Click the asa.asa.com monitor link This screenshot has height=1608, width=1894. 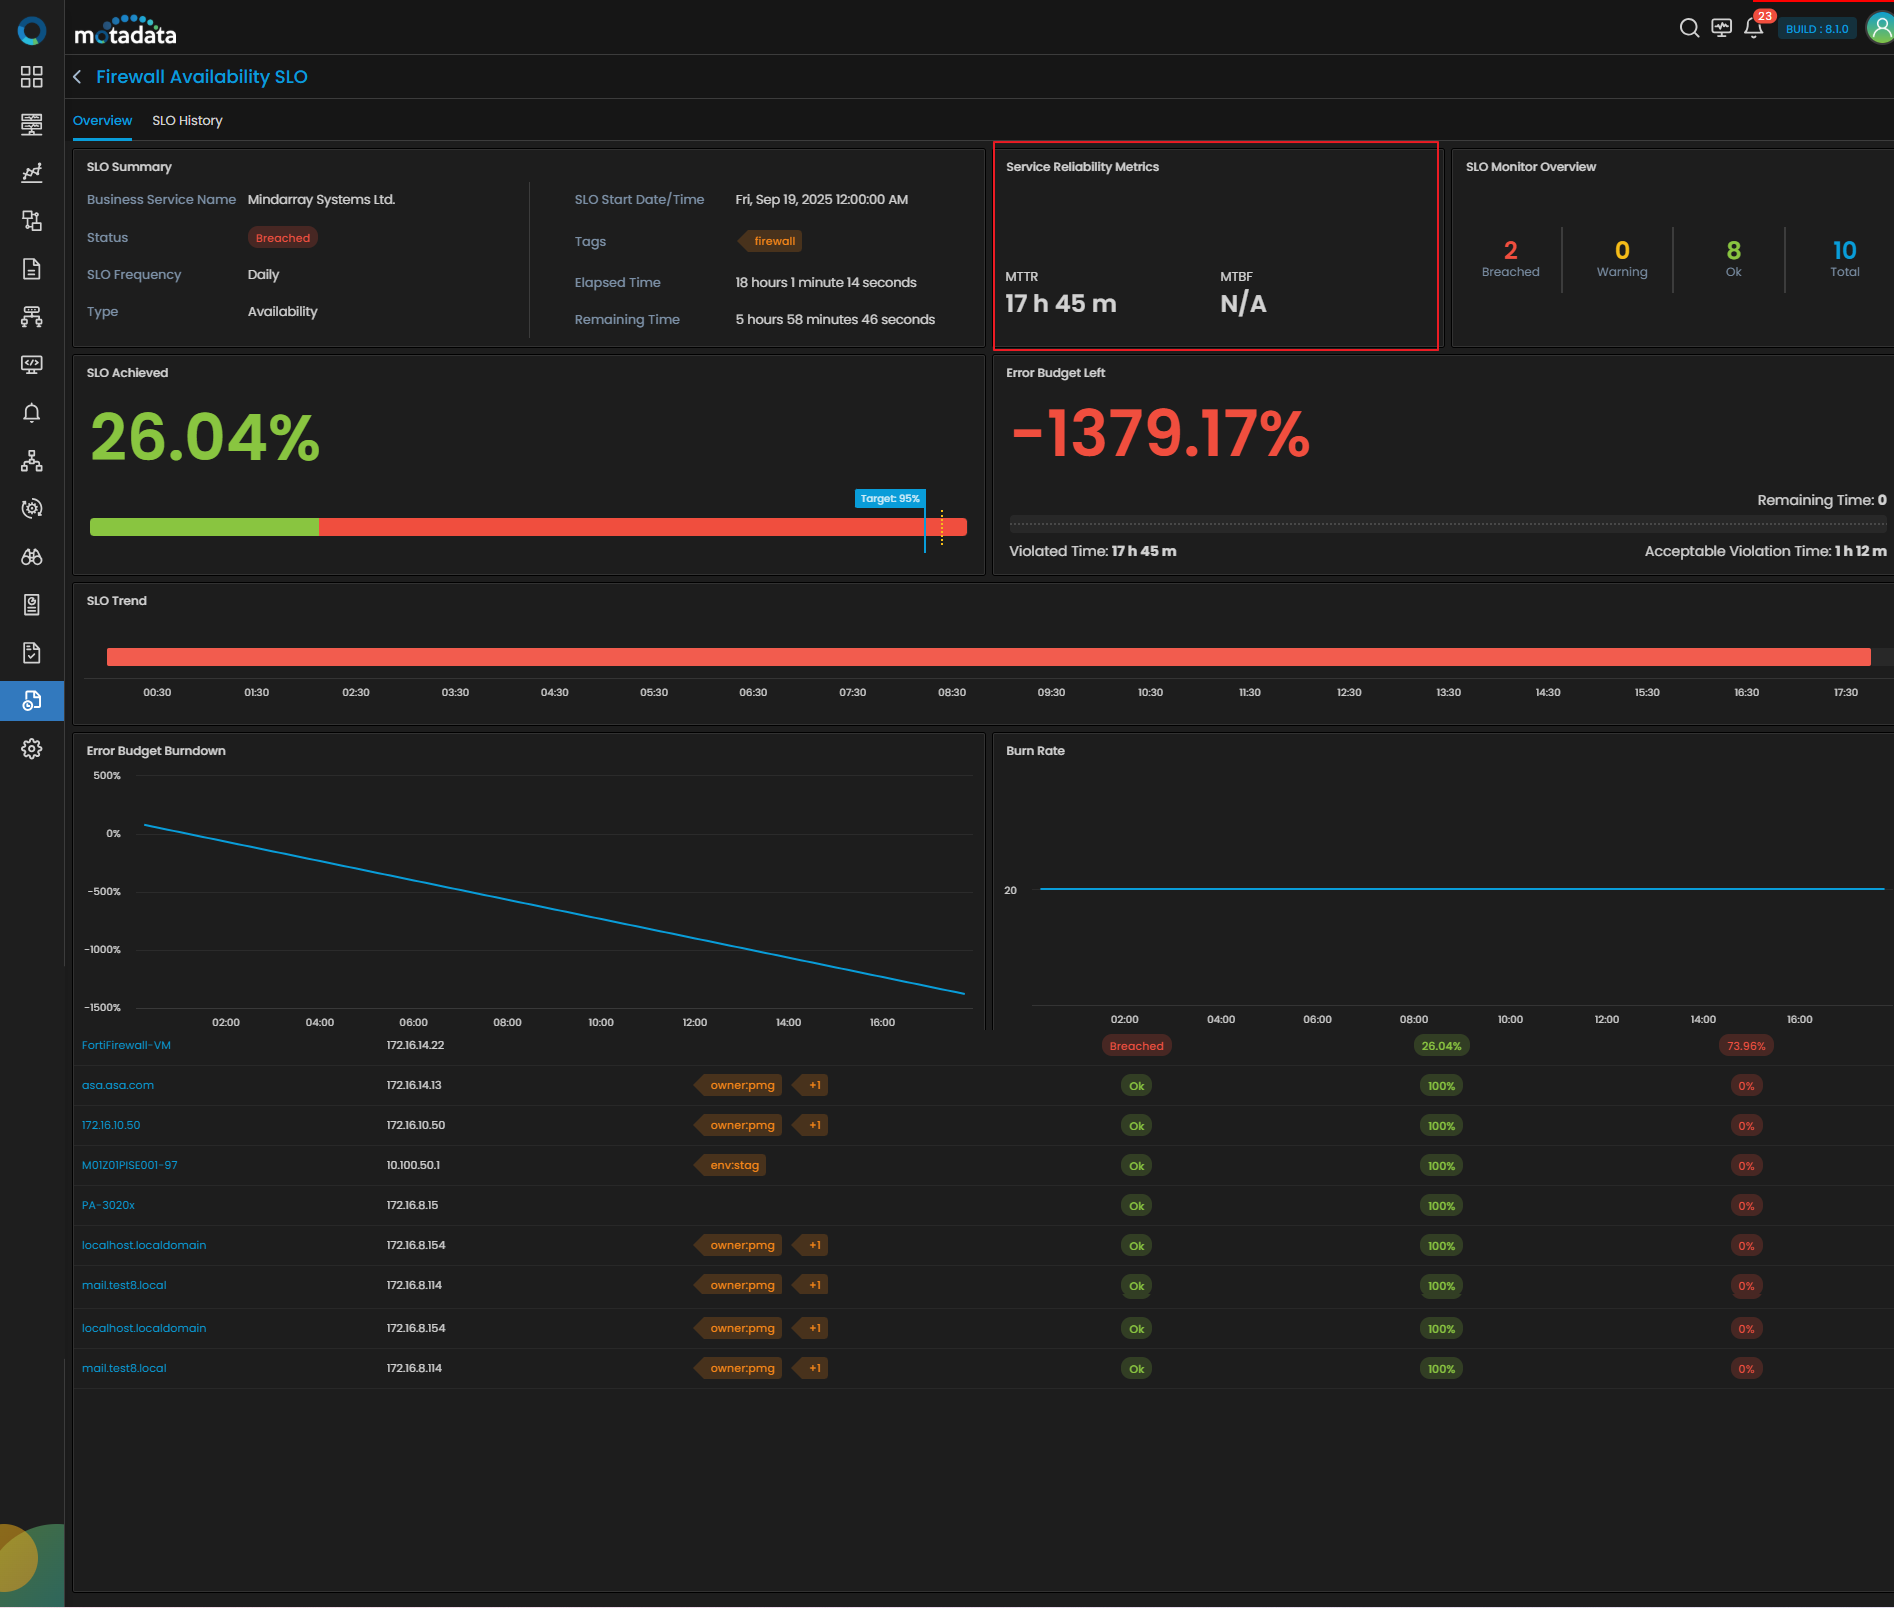point(118,1085)
